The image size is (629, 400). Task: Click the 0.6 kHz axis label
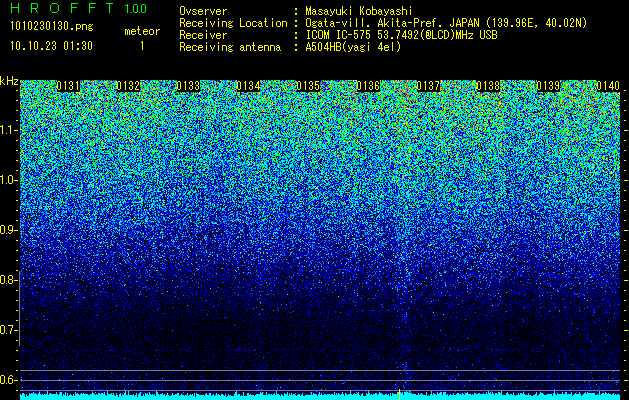(x=7, y=380)
